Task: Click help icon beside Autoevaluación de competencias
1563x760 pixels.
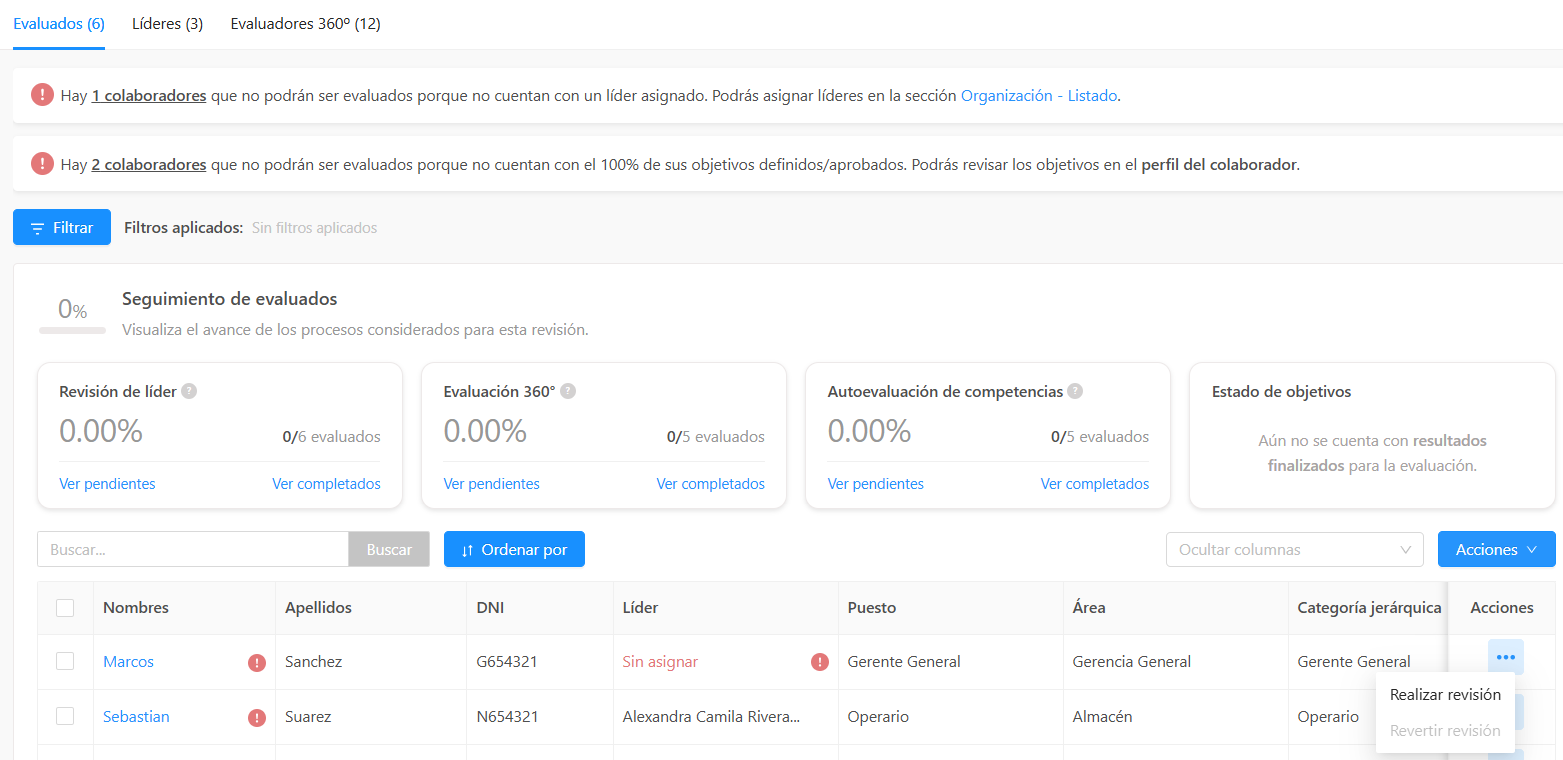Action: tap(1075, 391)
